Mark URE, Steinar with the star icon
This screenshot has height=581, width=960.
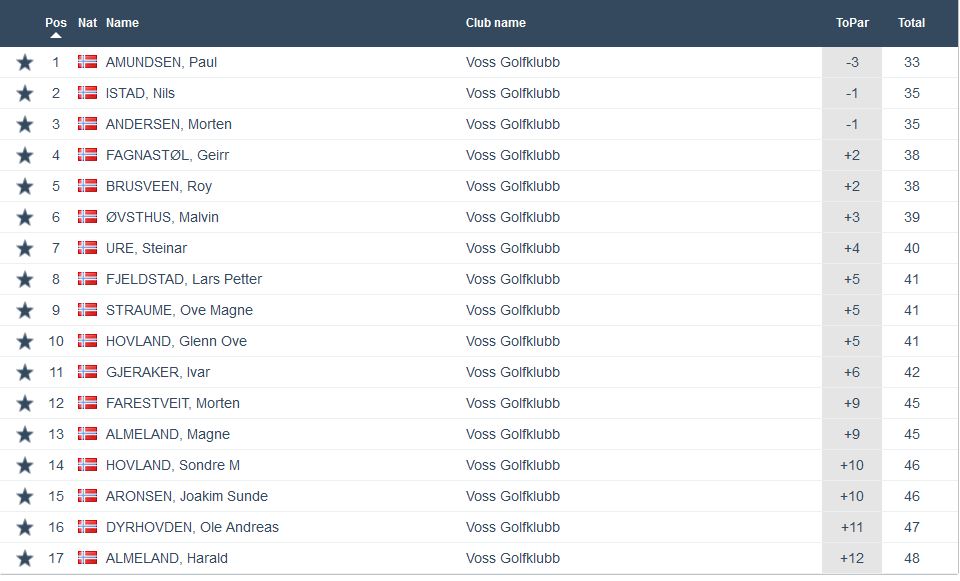25,249
